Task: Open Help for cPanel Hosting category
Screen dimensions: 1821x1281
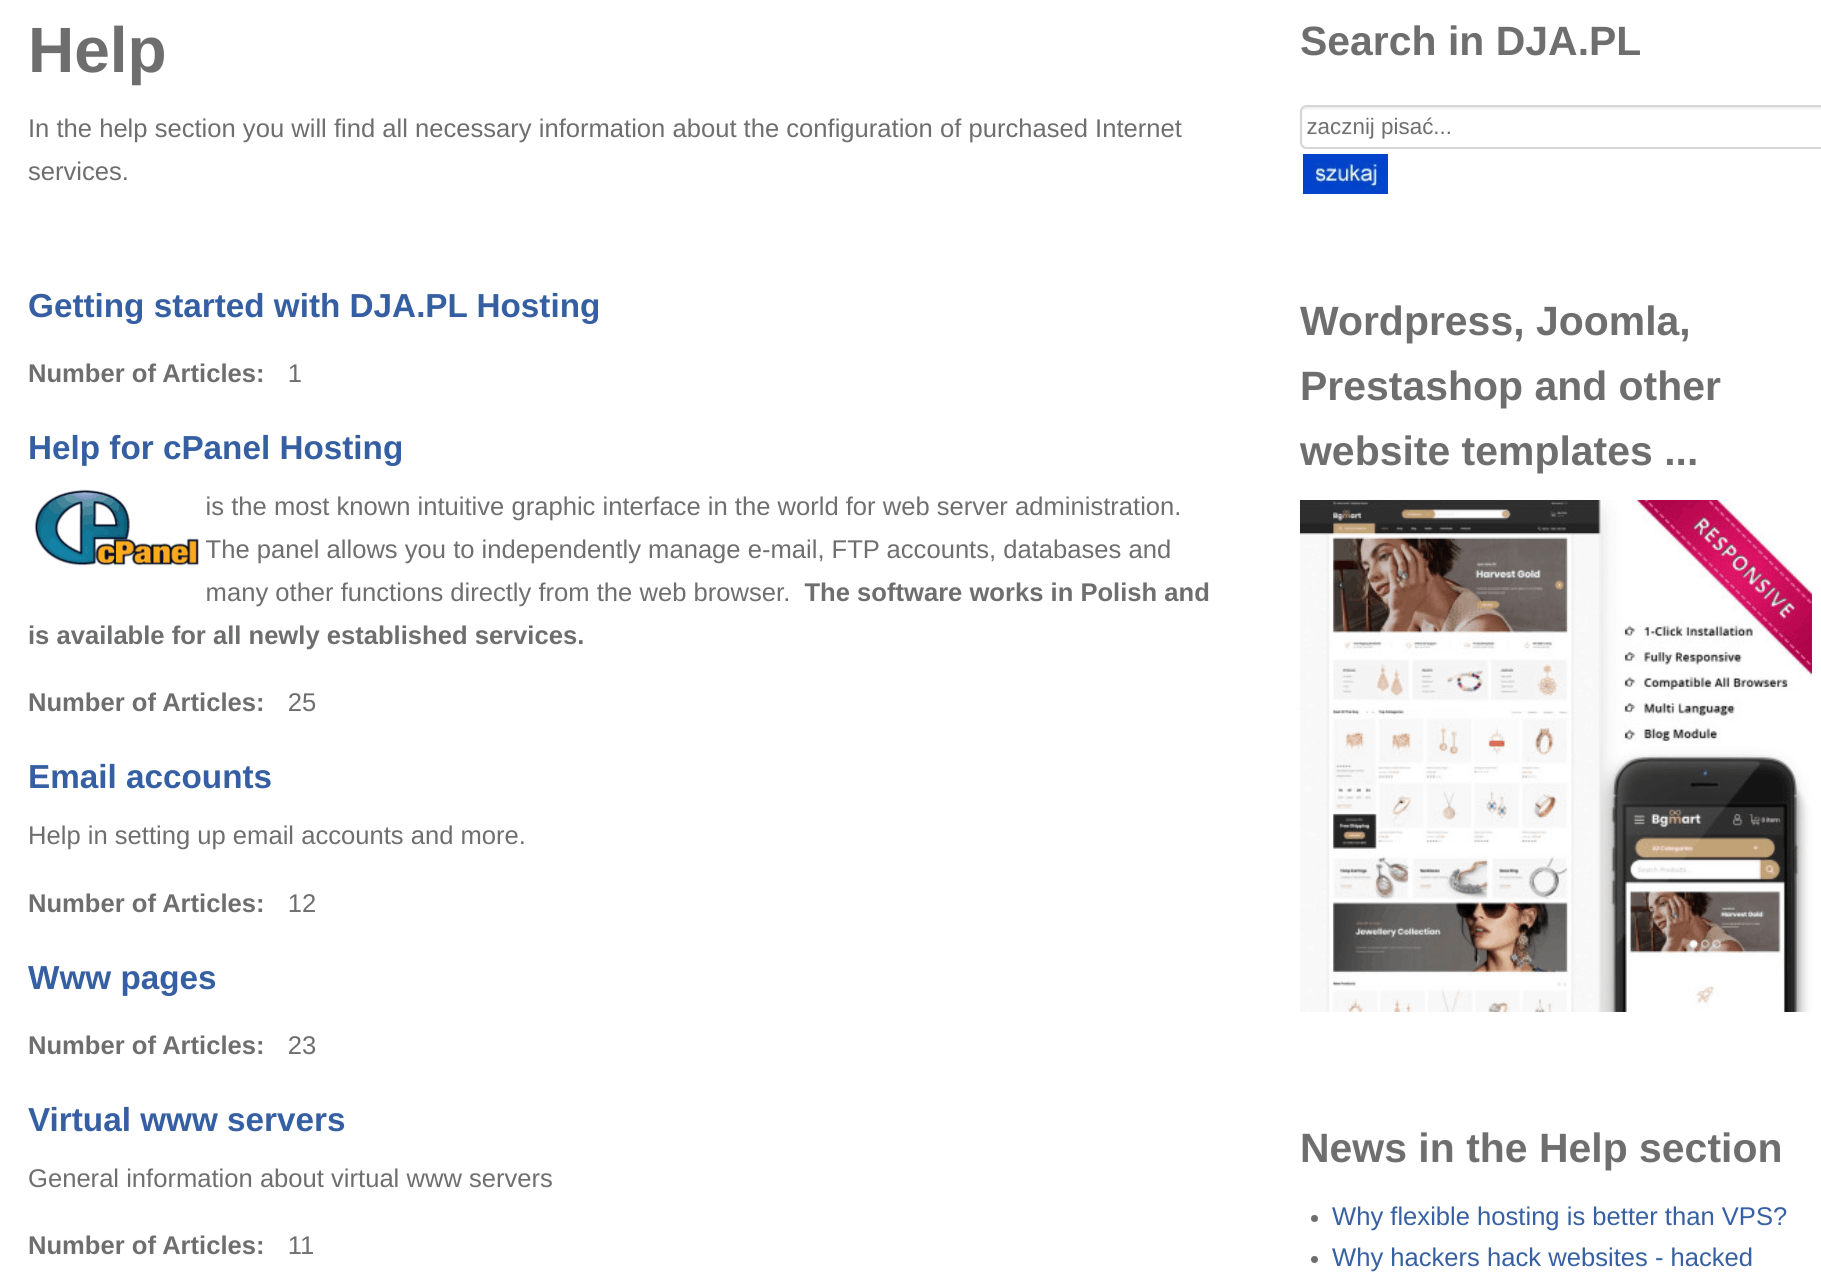Action: point(215,448)
